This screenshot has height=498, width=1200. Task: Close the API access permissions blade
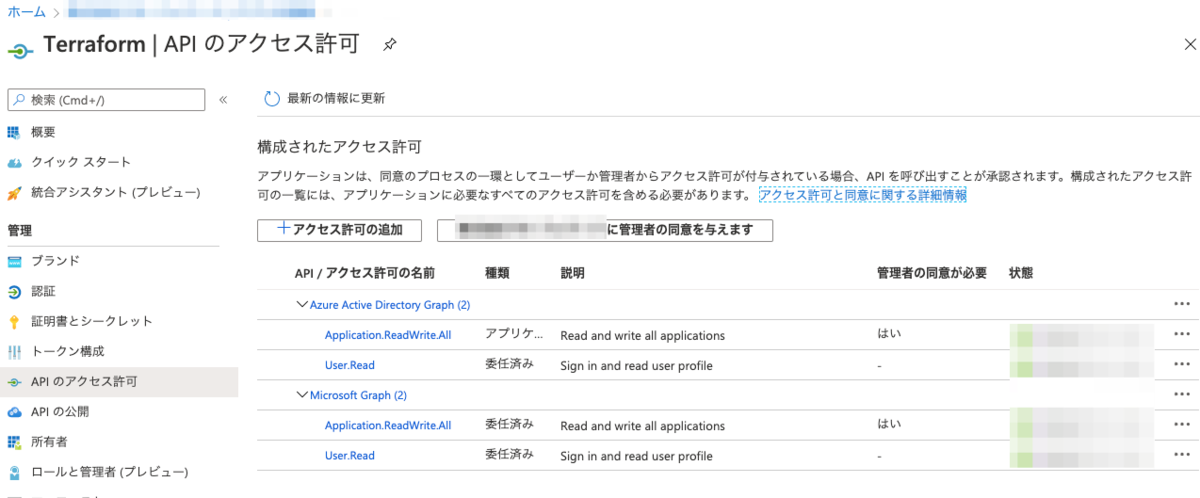pyautogui.click(x=1188, y=45)
